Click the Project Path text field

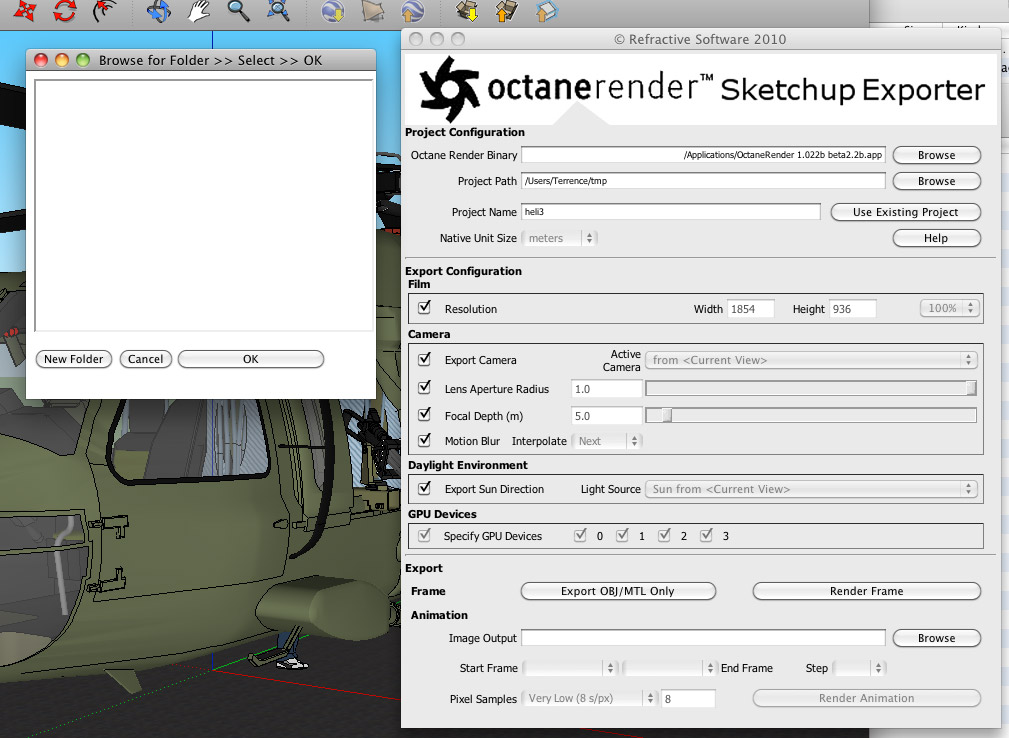tap(703, 181)
